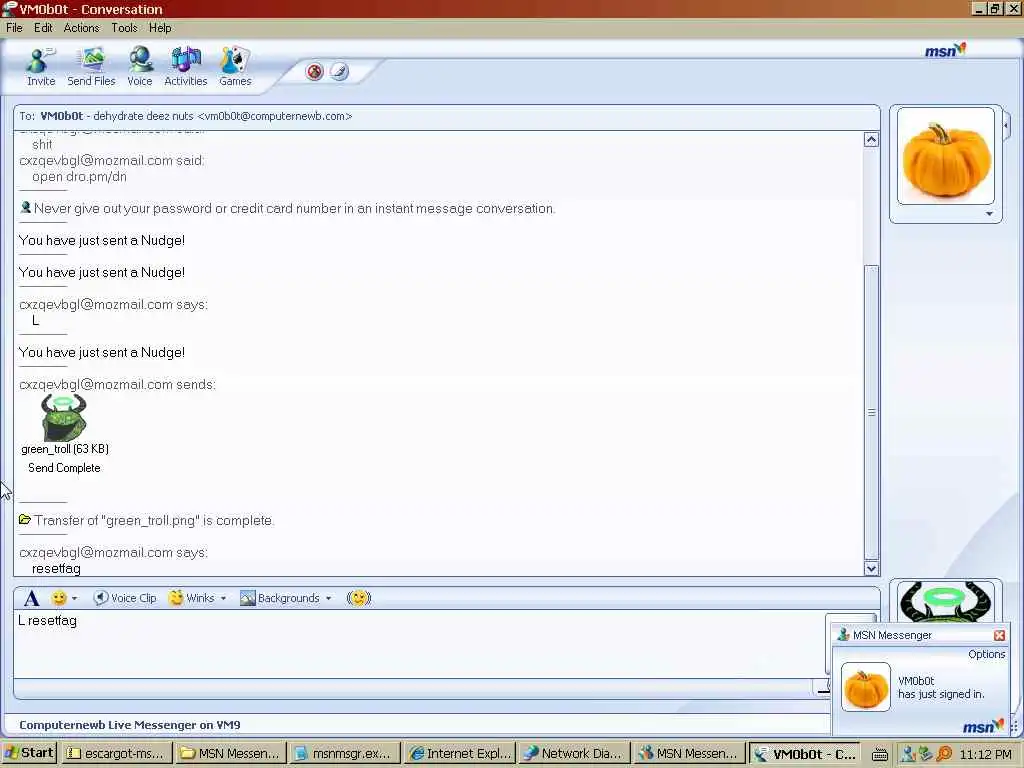Click the 'Transfer of "green_troll.png" is complete.' line

pos(154,520)
